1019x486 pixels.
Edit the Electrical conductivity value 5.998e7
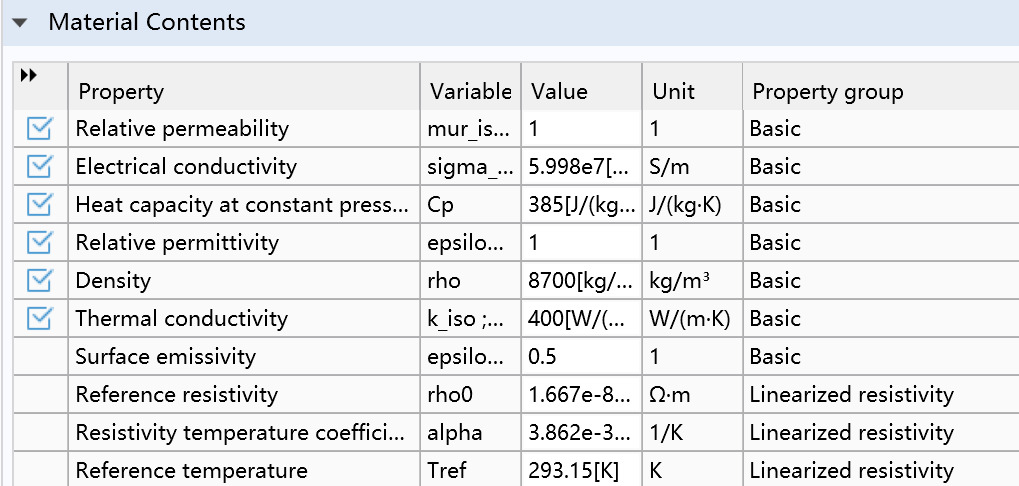pos(581,166)
